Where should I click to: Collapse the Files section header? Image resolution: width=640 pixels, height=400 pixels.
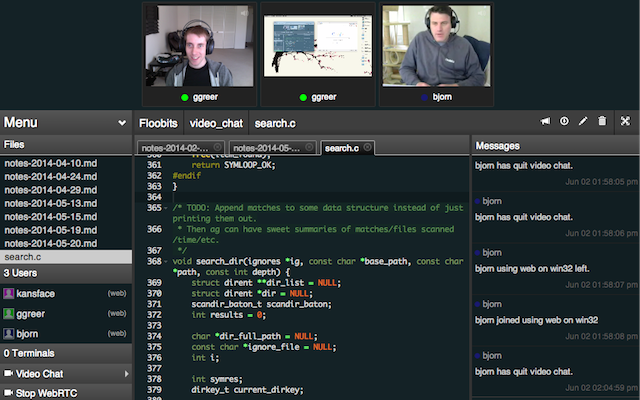pos(66,144)
